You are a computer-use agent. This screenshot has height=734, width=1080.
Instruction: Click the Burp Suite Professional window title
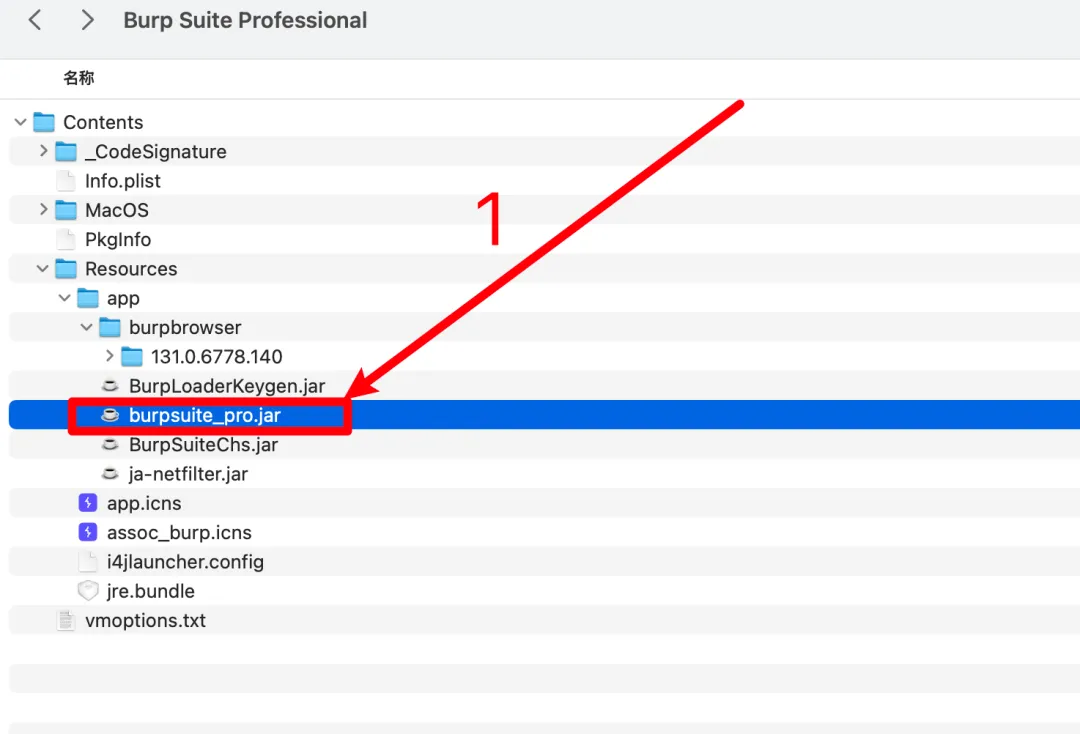click(x=245, y=21)
